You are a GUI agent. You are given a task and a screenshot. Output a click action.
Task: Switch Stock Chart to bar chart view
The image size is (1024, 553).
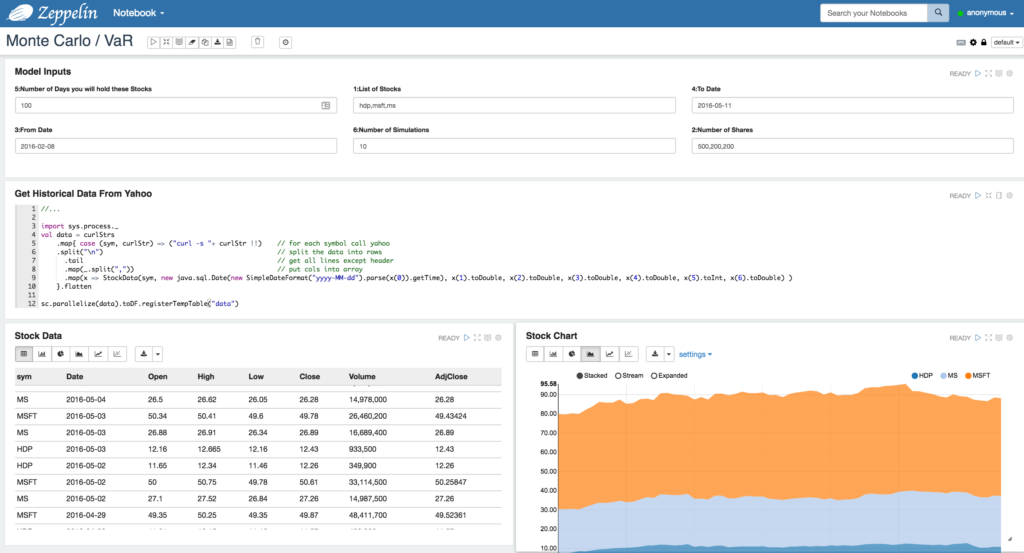click(553, 354)
